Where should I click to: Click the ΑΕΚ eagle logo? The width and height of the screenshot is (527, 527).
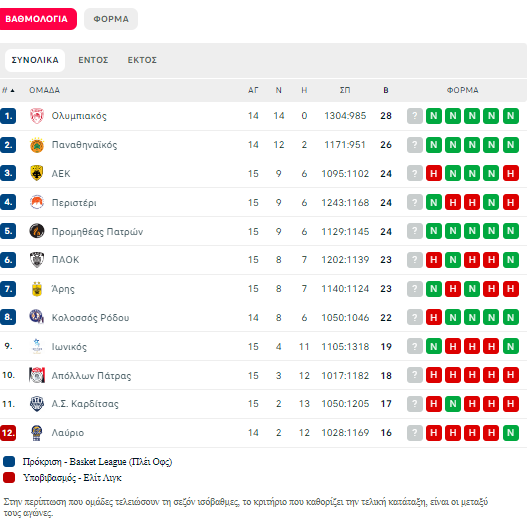coord(37,173)
